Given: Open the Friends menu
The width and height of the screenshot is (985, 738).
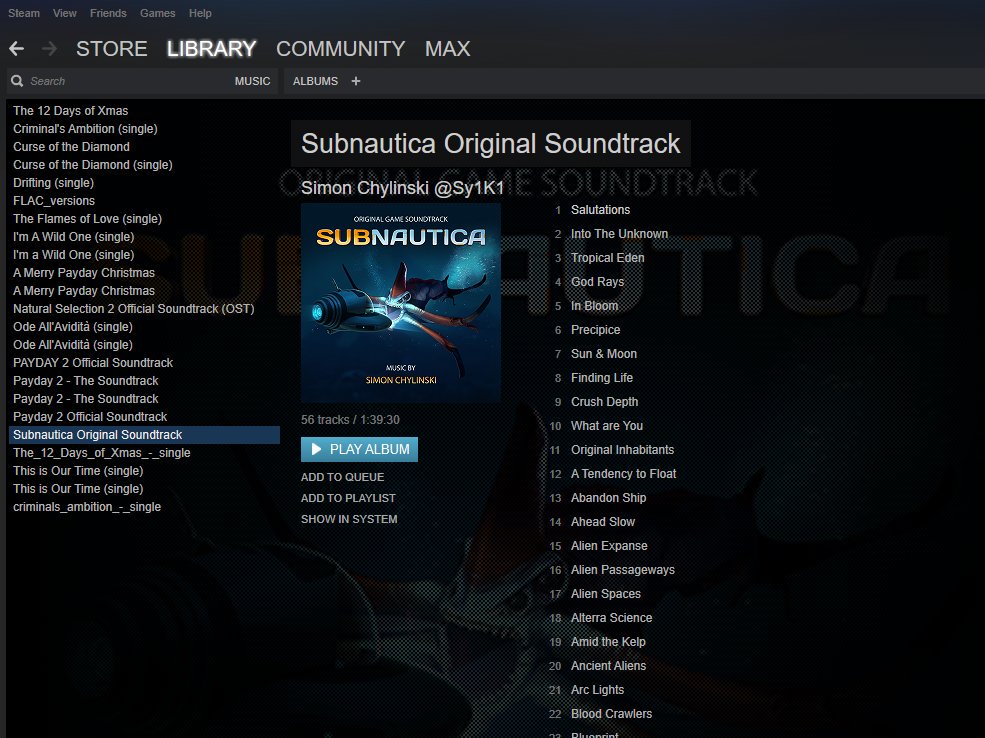Looking at the screenshot, I should (x=108, y=13).
